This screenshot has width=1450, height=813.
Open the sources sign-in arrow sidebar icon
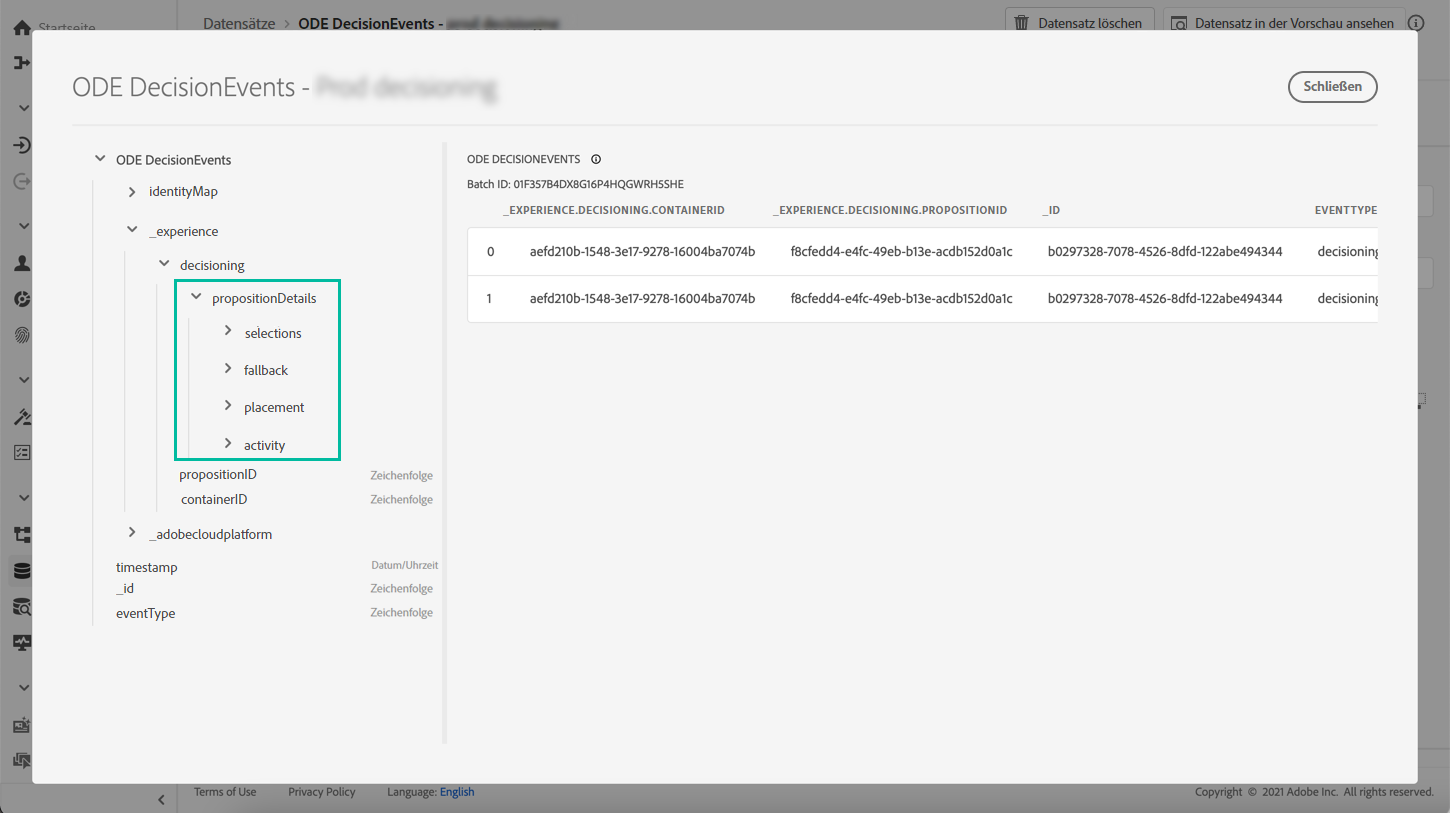[x=21, y=146]
